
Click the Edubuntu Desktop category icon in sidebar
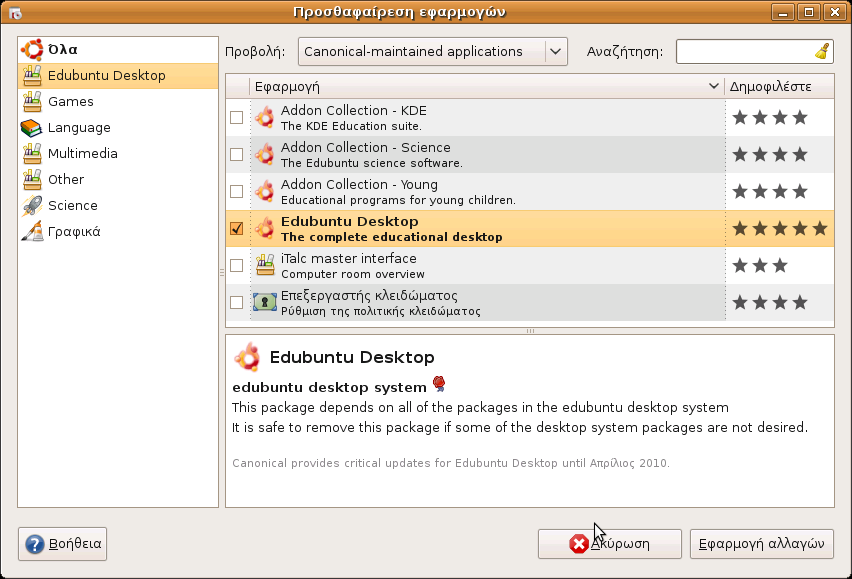pyautogui.click(x=32, y=75)
